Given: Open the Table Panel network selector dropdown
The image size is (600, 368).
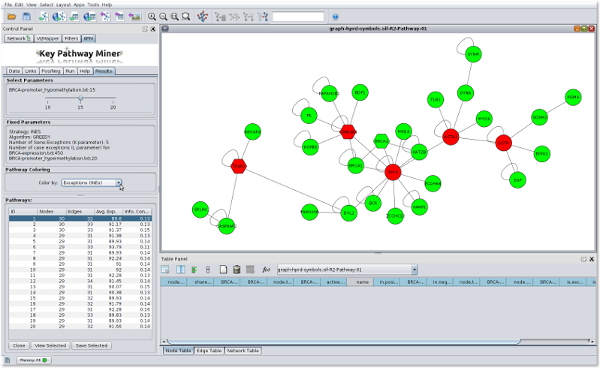Looking at the screenshot, I should tap(414, 270).
